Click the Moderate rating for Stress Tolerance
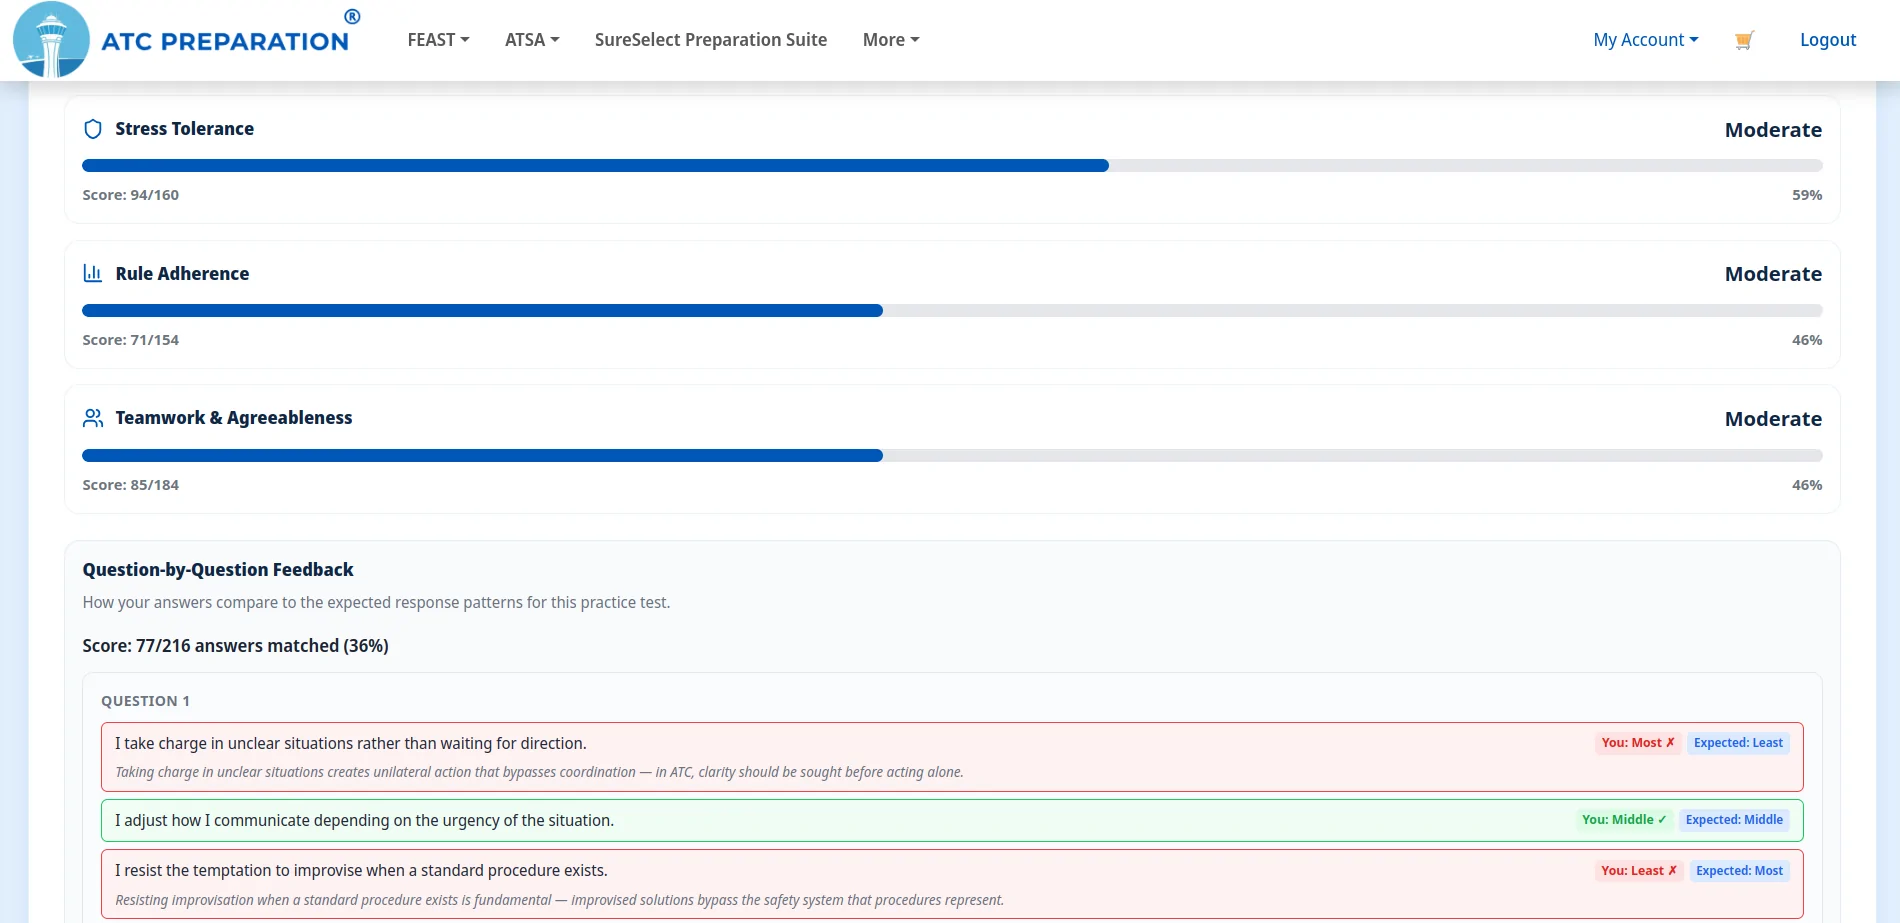The image size is (1900, 923). point(1773,130)
